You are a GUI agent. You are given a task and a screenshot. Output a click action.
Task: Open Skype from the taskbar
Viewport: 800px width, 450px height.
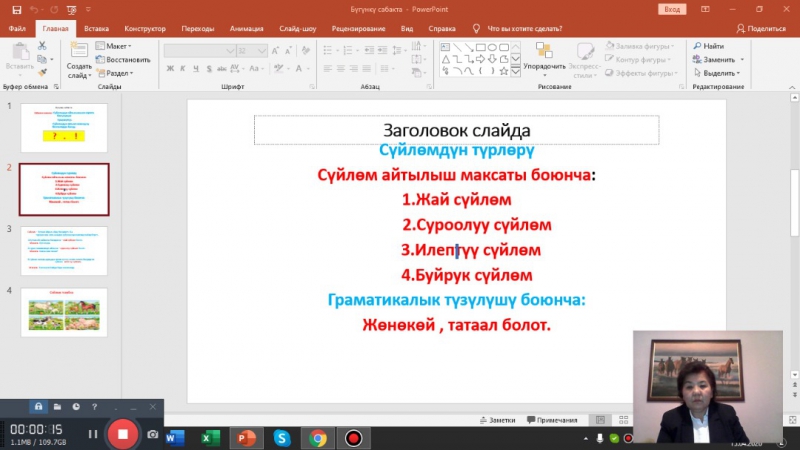[282, 438]
